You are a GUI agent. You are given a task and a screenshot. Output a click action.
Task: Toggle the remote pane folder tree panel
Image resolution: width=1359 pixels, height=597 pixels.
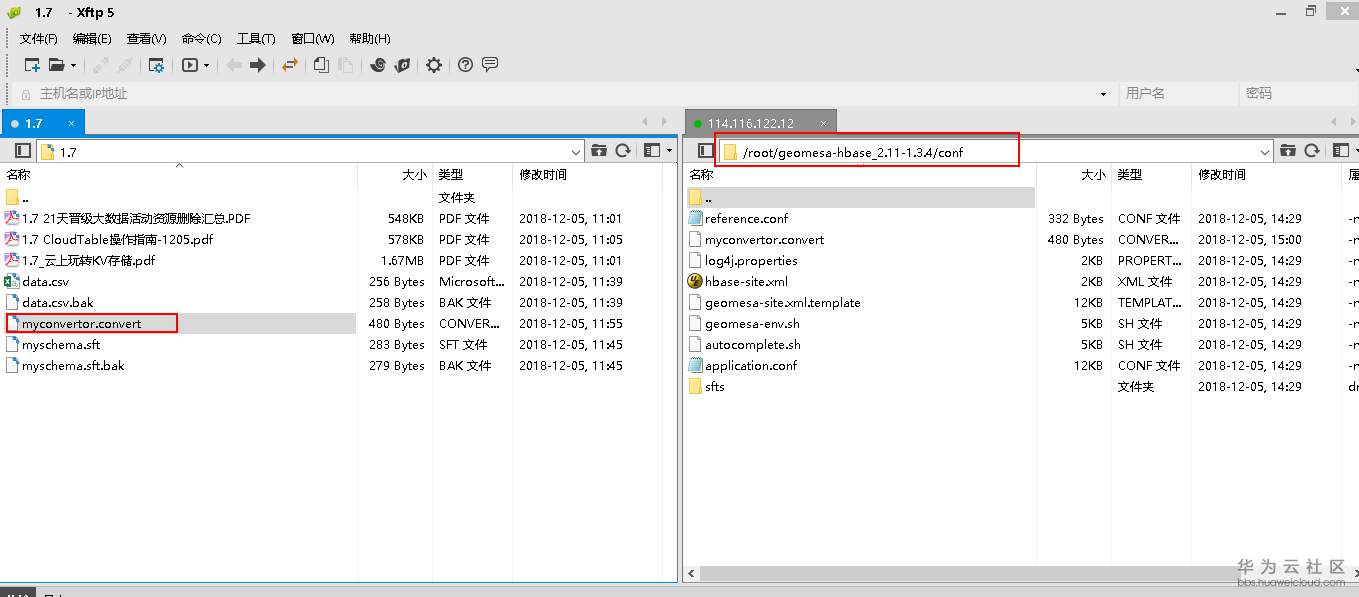705,151
